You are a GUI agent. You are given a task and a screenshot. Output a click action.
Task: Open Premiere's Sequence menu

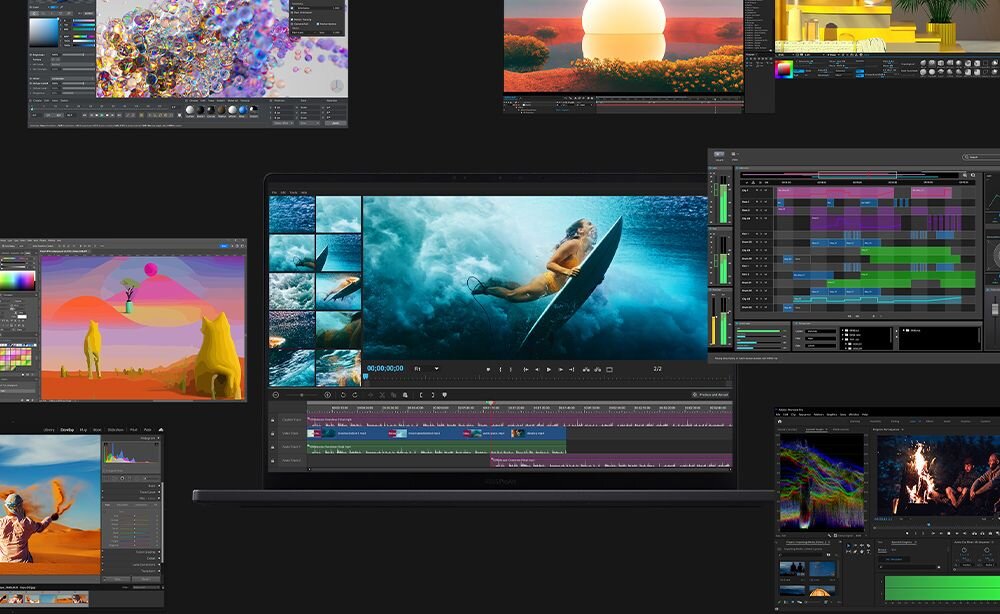click(x=804, y=416)
